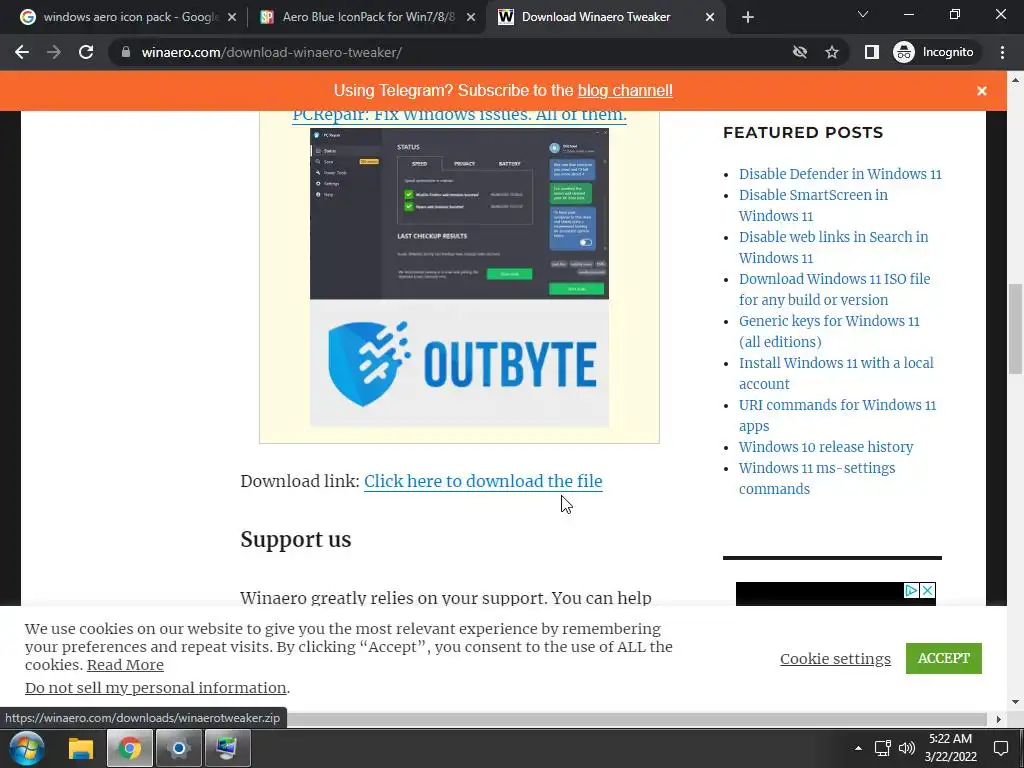The image size is (1024, 768).
Task: Go back to the previous page
Action: 22,52
